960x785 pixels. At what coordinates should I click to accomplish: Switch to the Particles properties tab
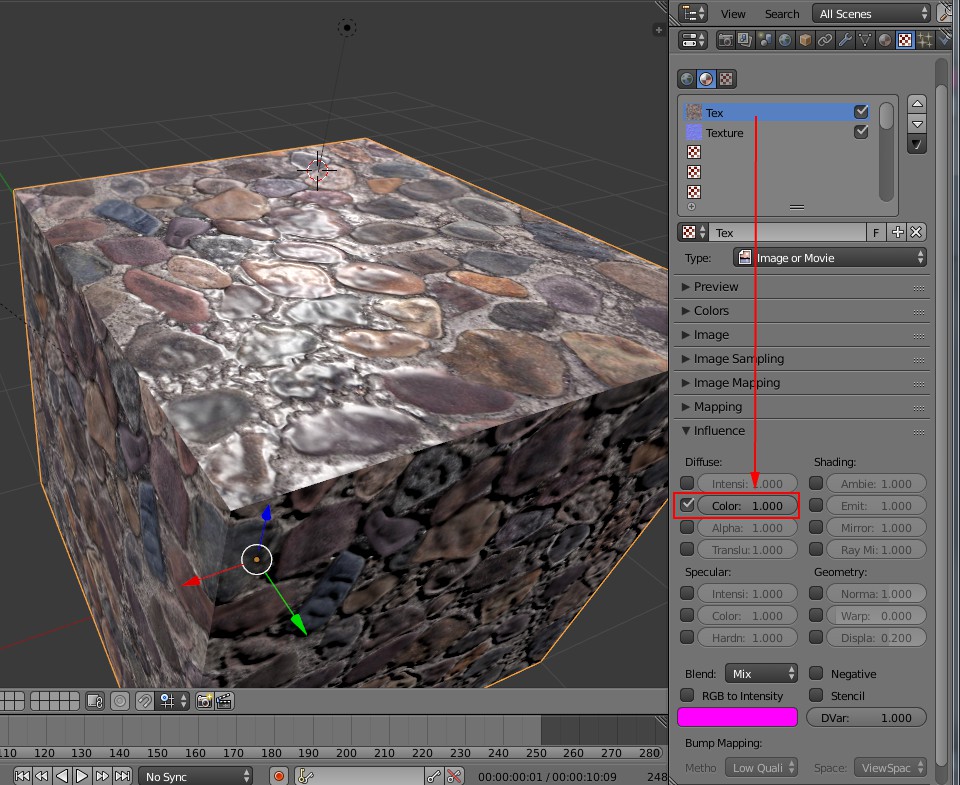925,41
